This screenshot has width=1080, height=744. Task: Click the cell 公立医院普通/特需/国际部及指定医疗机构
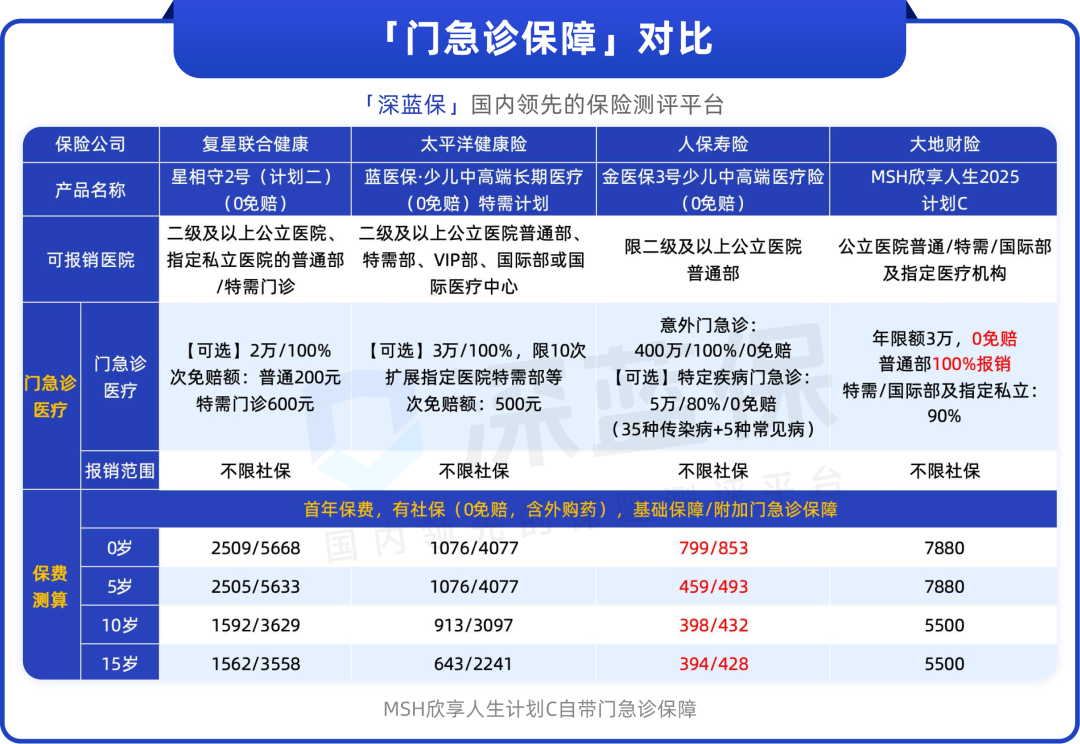944,260
